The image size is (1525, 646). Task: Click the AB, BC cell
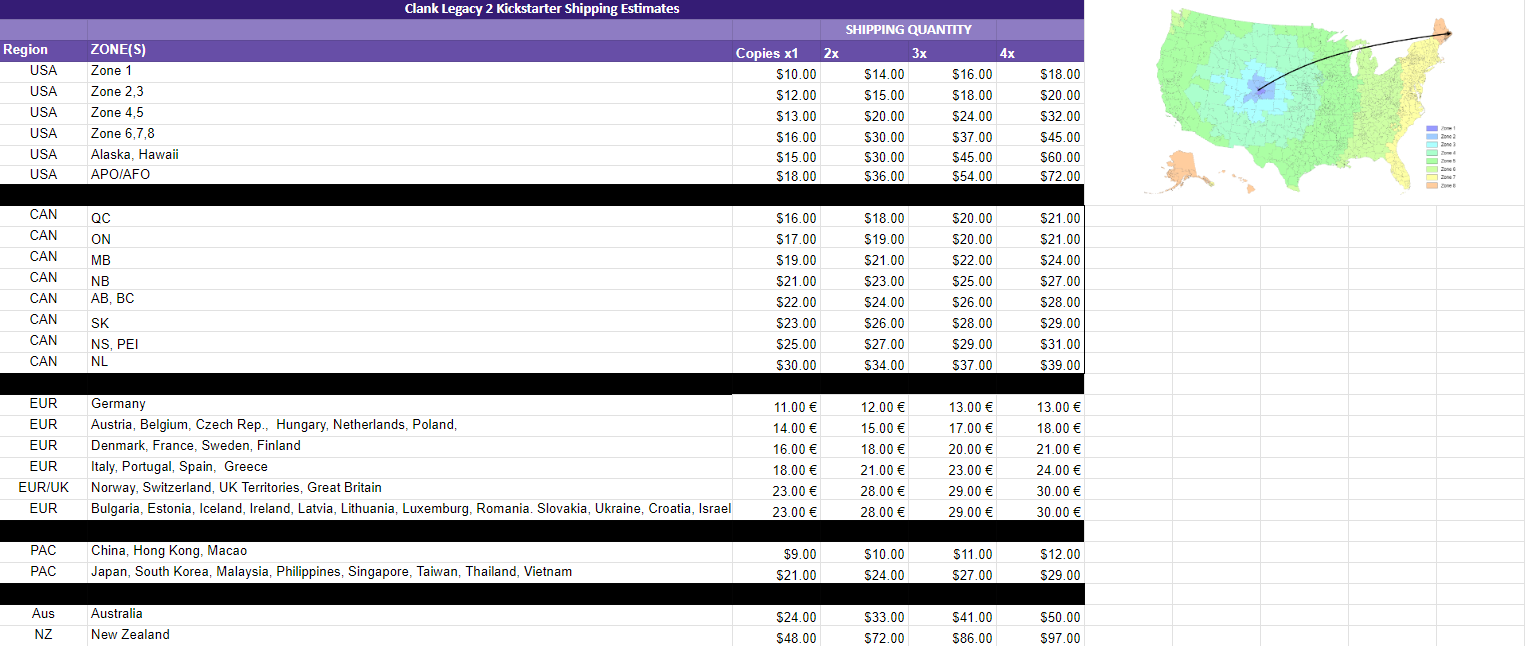click(410, 299)
